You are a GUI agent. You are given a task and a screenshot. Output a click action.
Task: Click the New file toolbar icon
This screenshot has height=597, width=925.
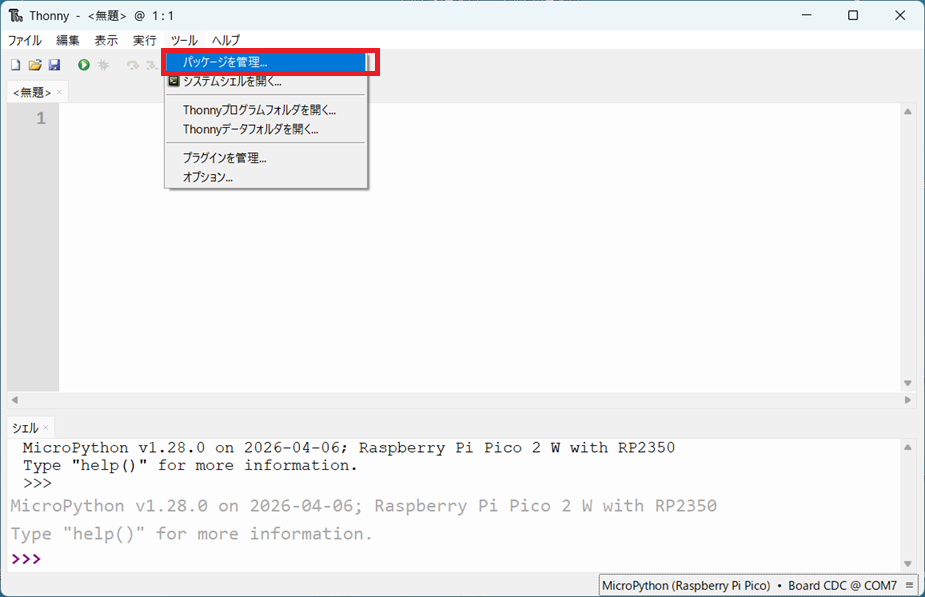click(16, 65)
